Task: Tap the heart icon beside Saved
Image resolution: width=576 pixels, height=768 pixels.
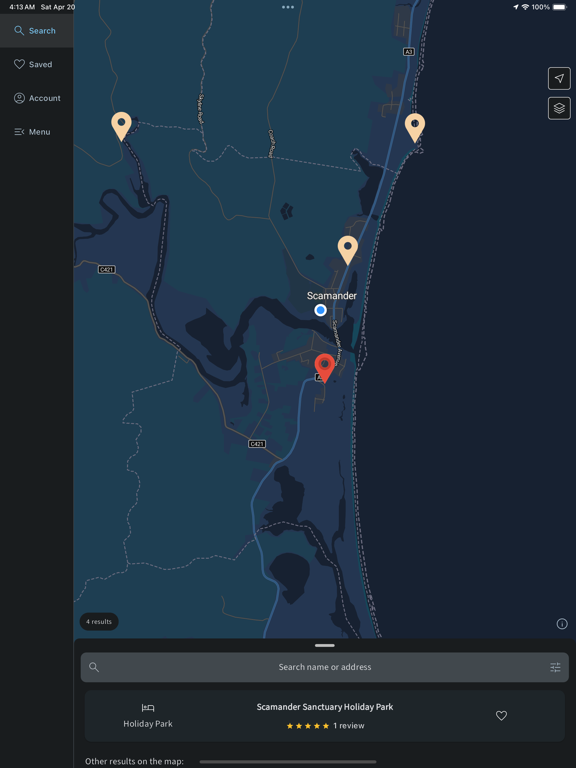Action: 19,64
